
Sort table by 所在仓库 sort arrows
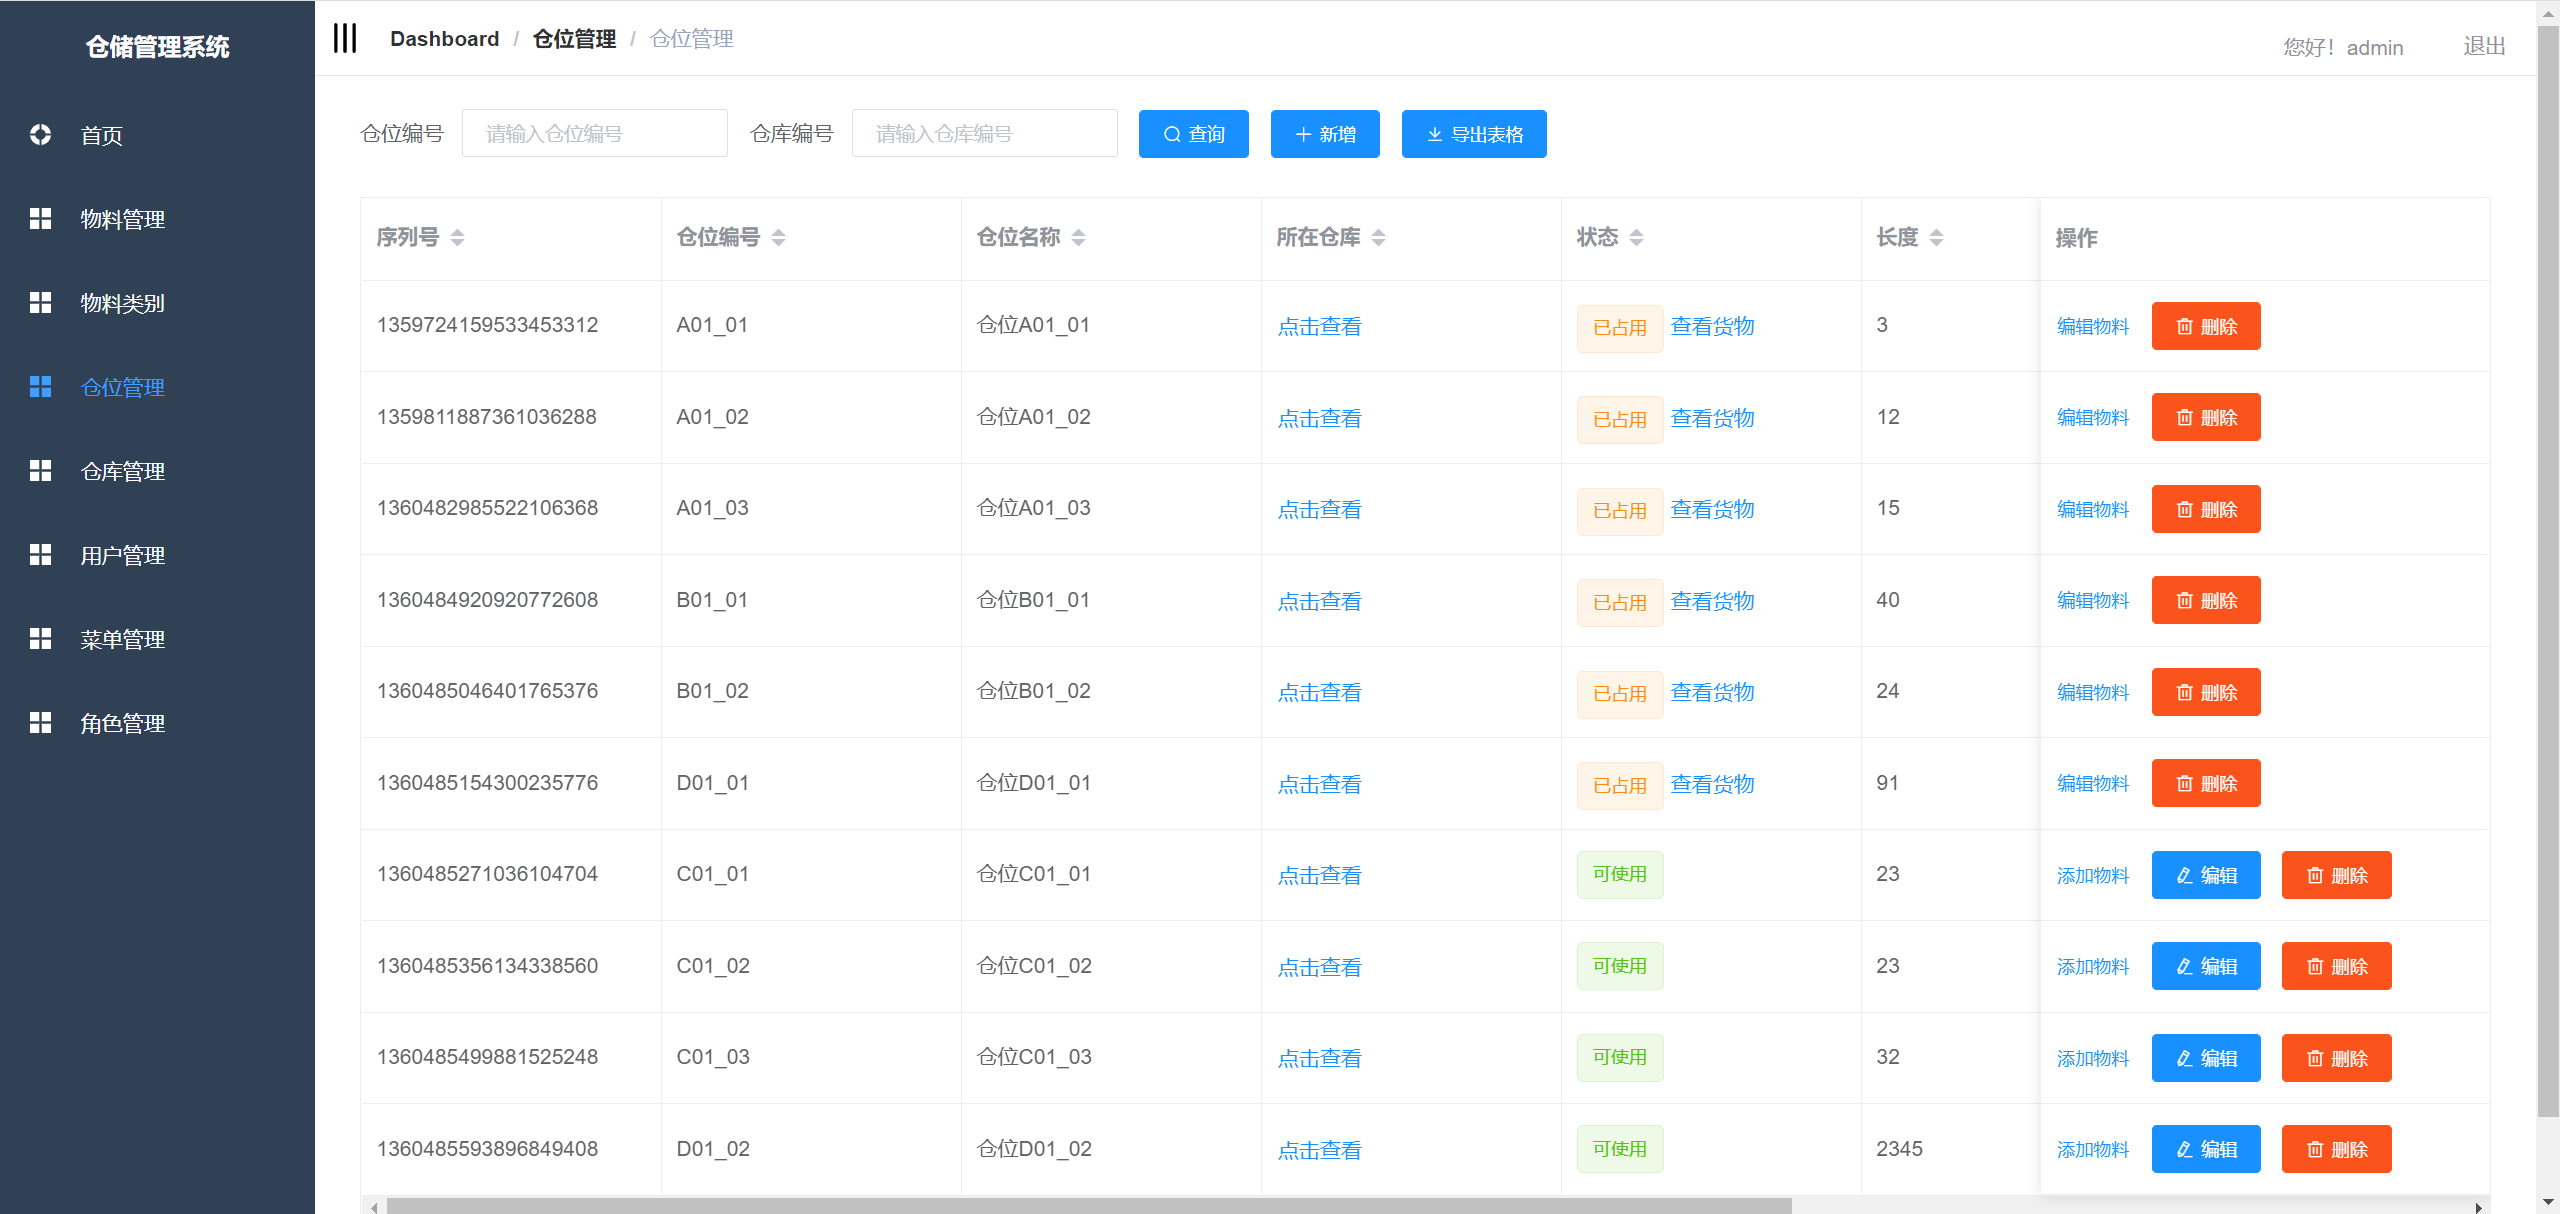(x=1378, y=237)
